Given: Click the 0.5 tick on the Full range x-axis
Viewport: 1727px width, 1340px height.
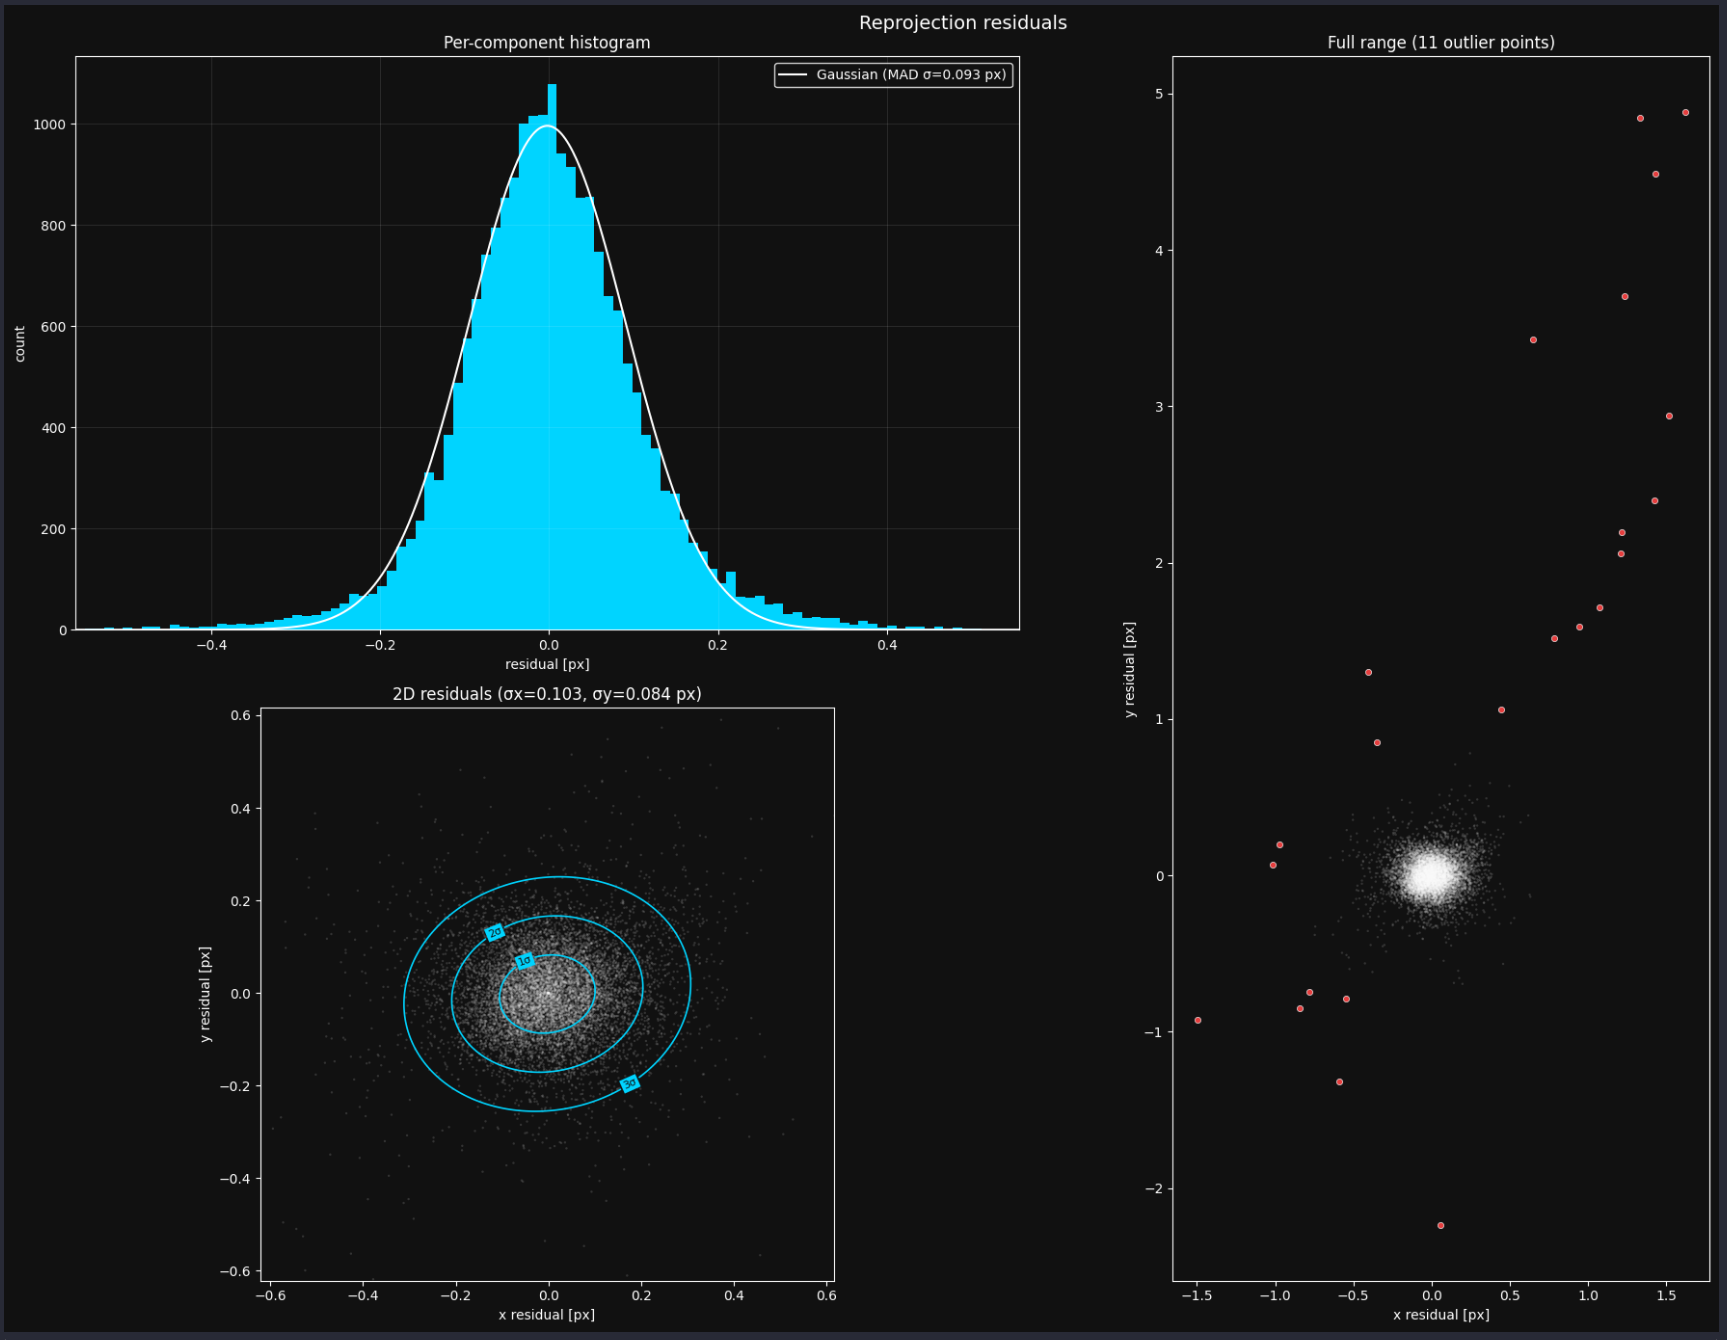Looking at the screenshot, I should 1510,1296.
